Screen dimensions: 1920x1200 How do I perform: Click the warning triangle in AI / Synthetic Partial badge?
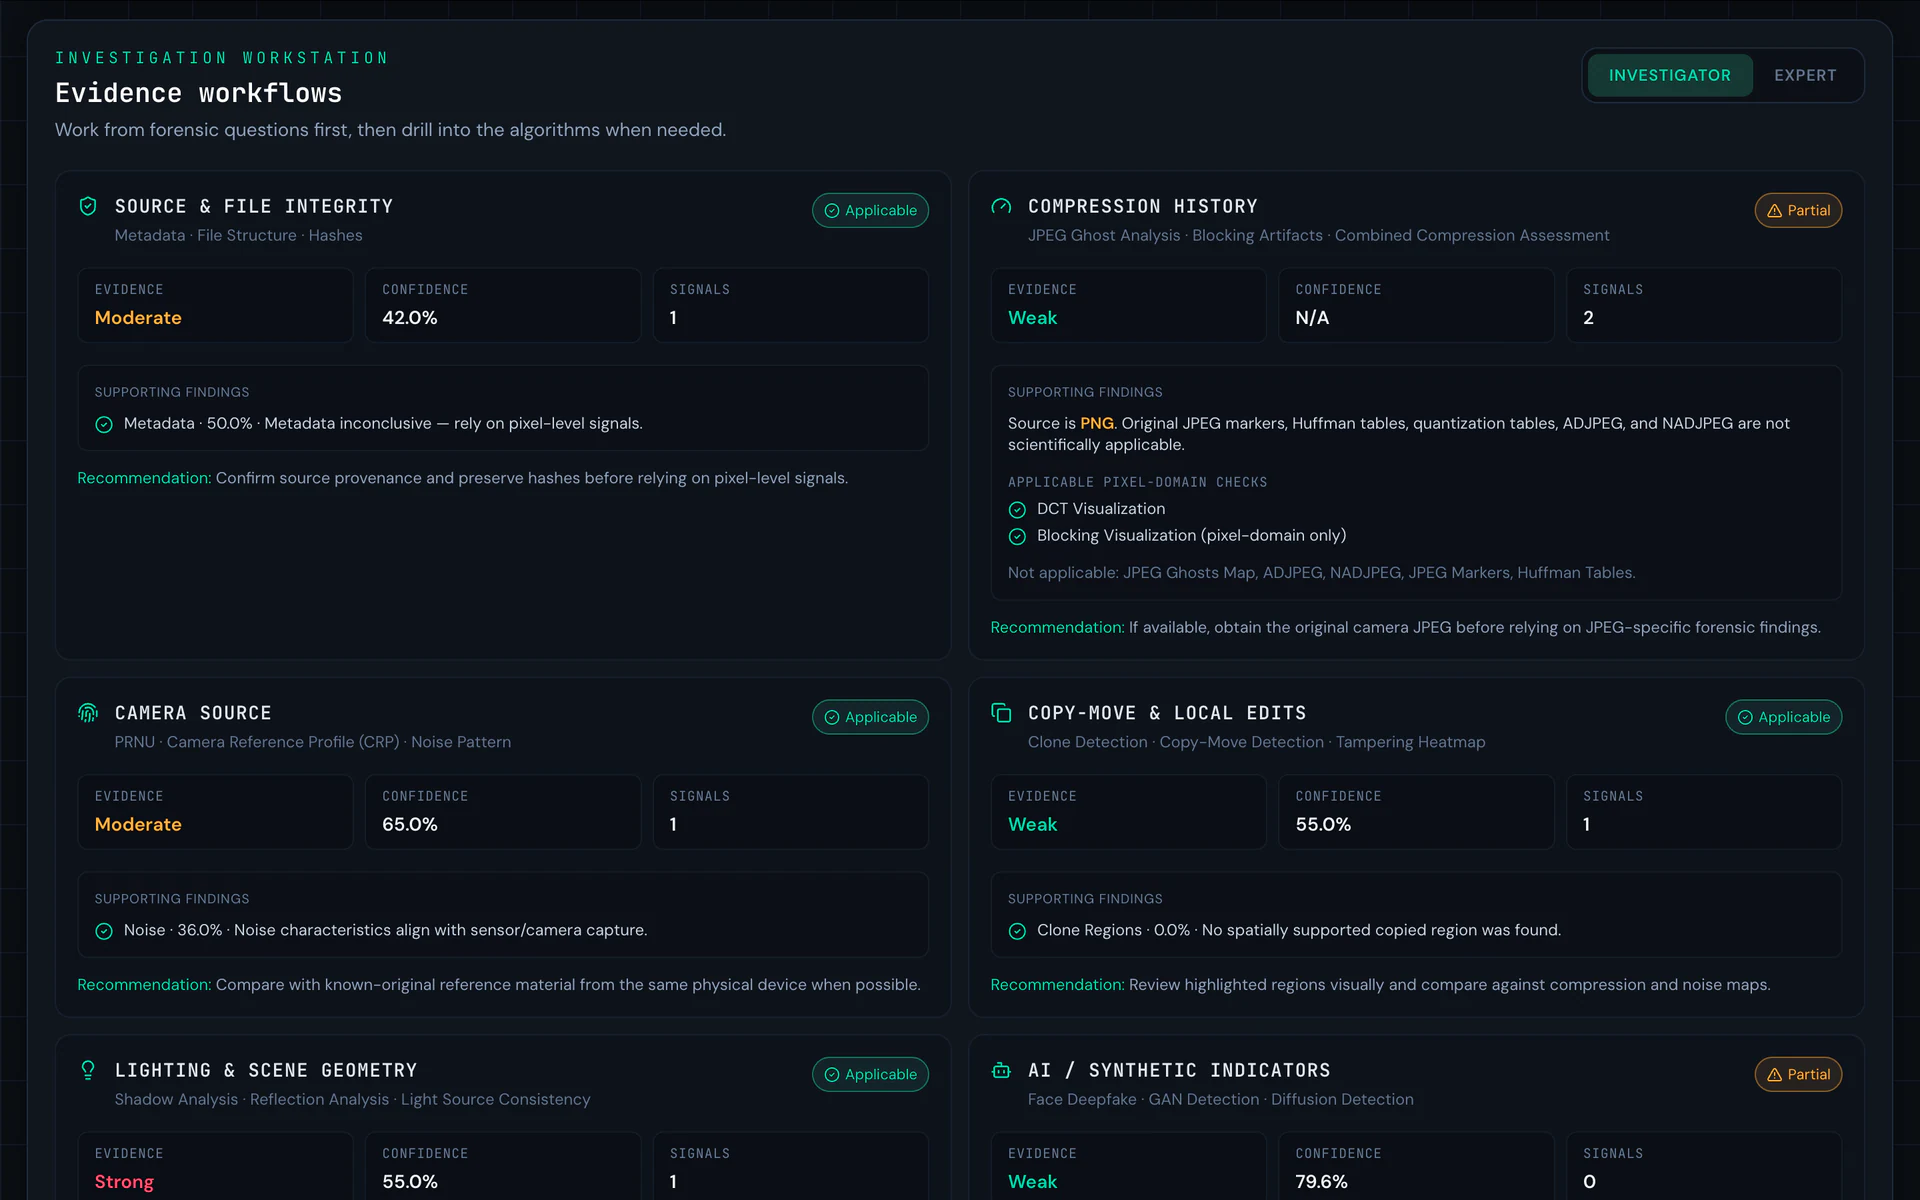tap(1774, 1075)
